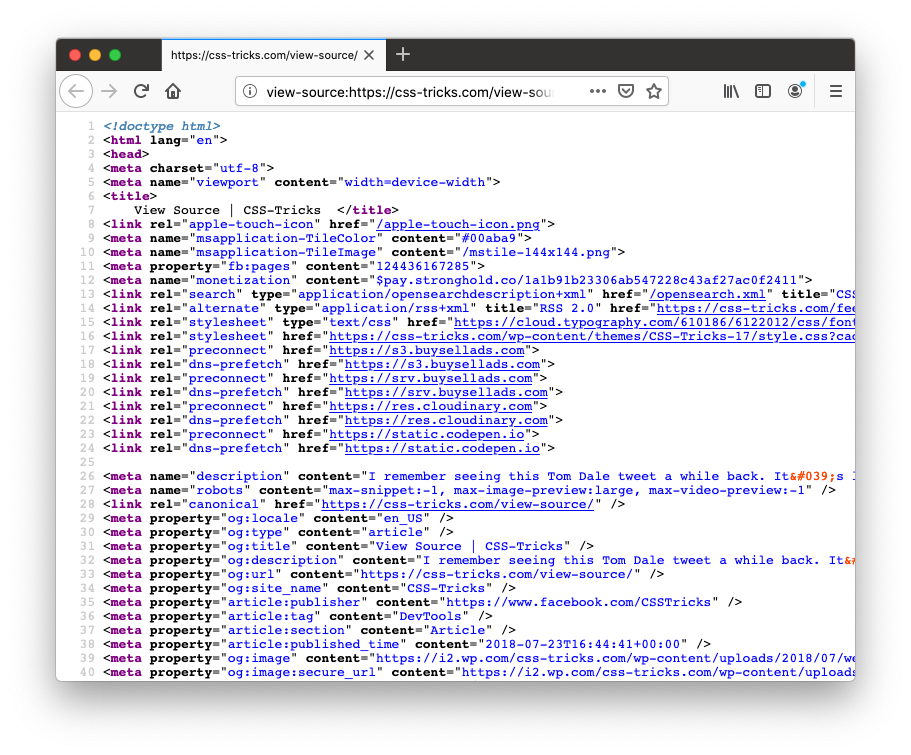
Task: Click the 'View Source | CSS-Tricks' title text
Action: [228, 210]
